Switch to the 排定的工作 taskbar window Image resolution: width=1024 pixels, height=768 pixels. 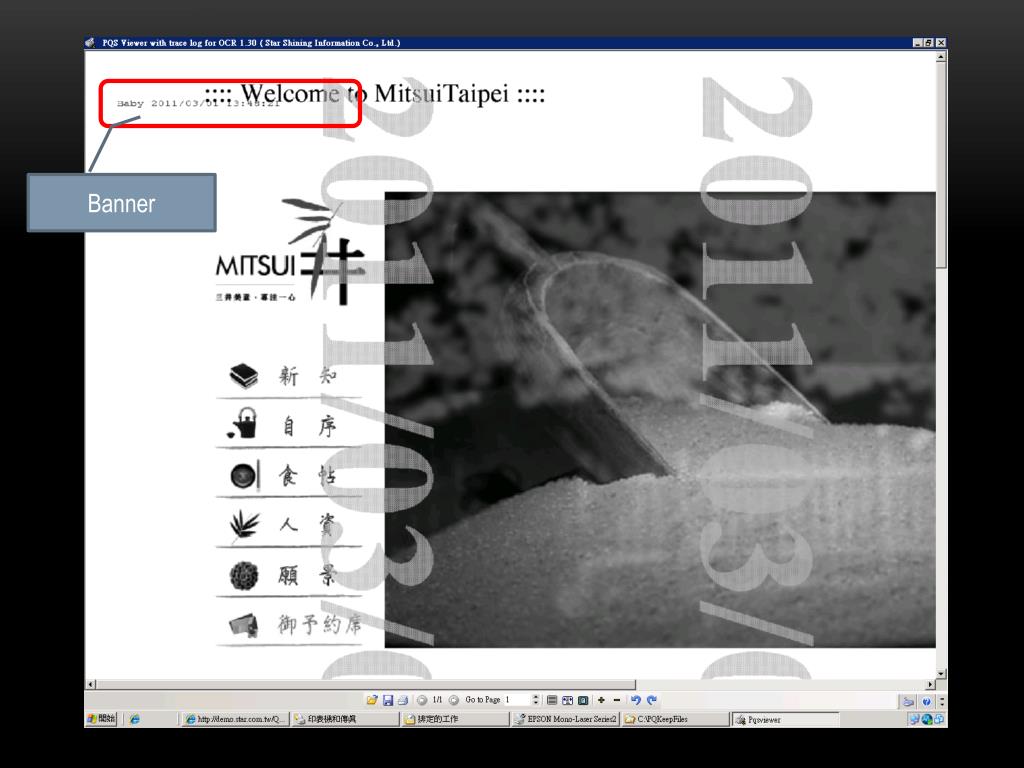[455, 719]
